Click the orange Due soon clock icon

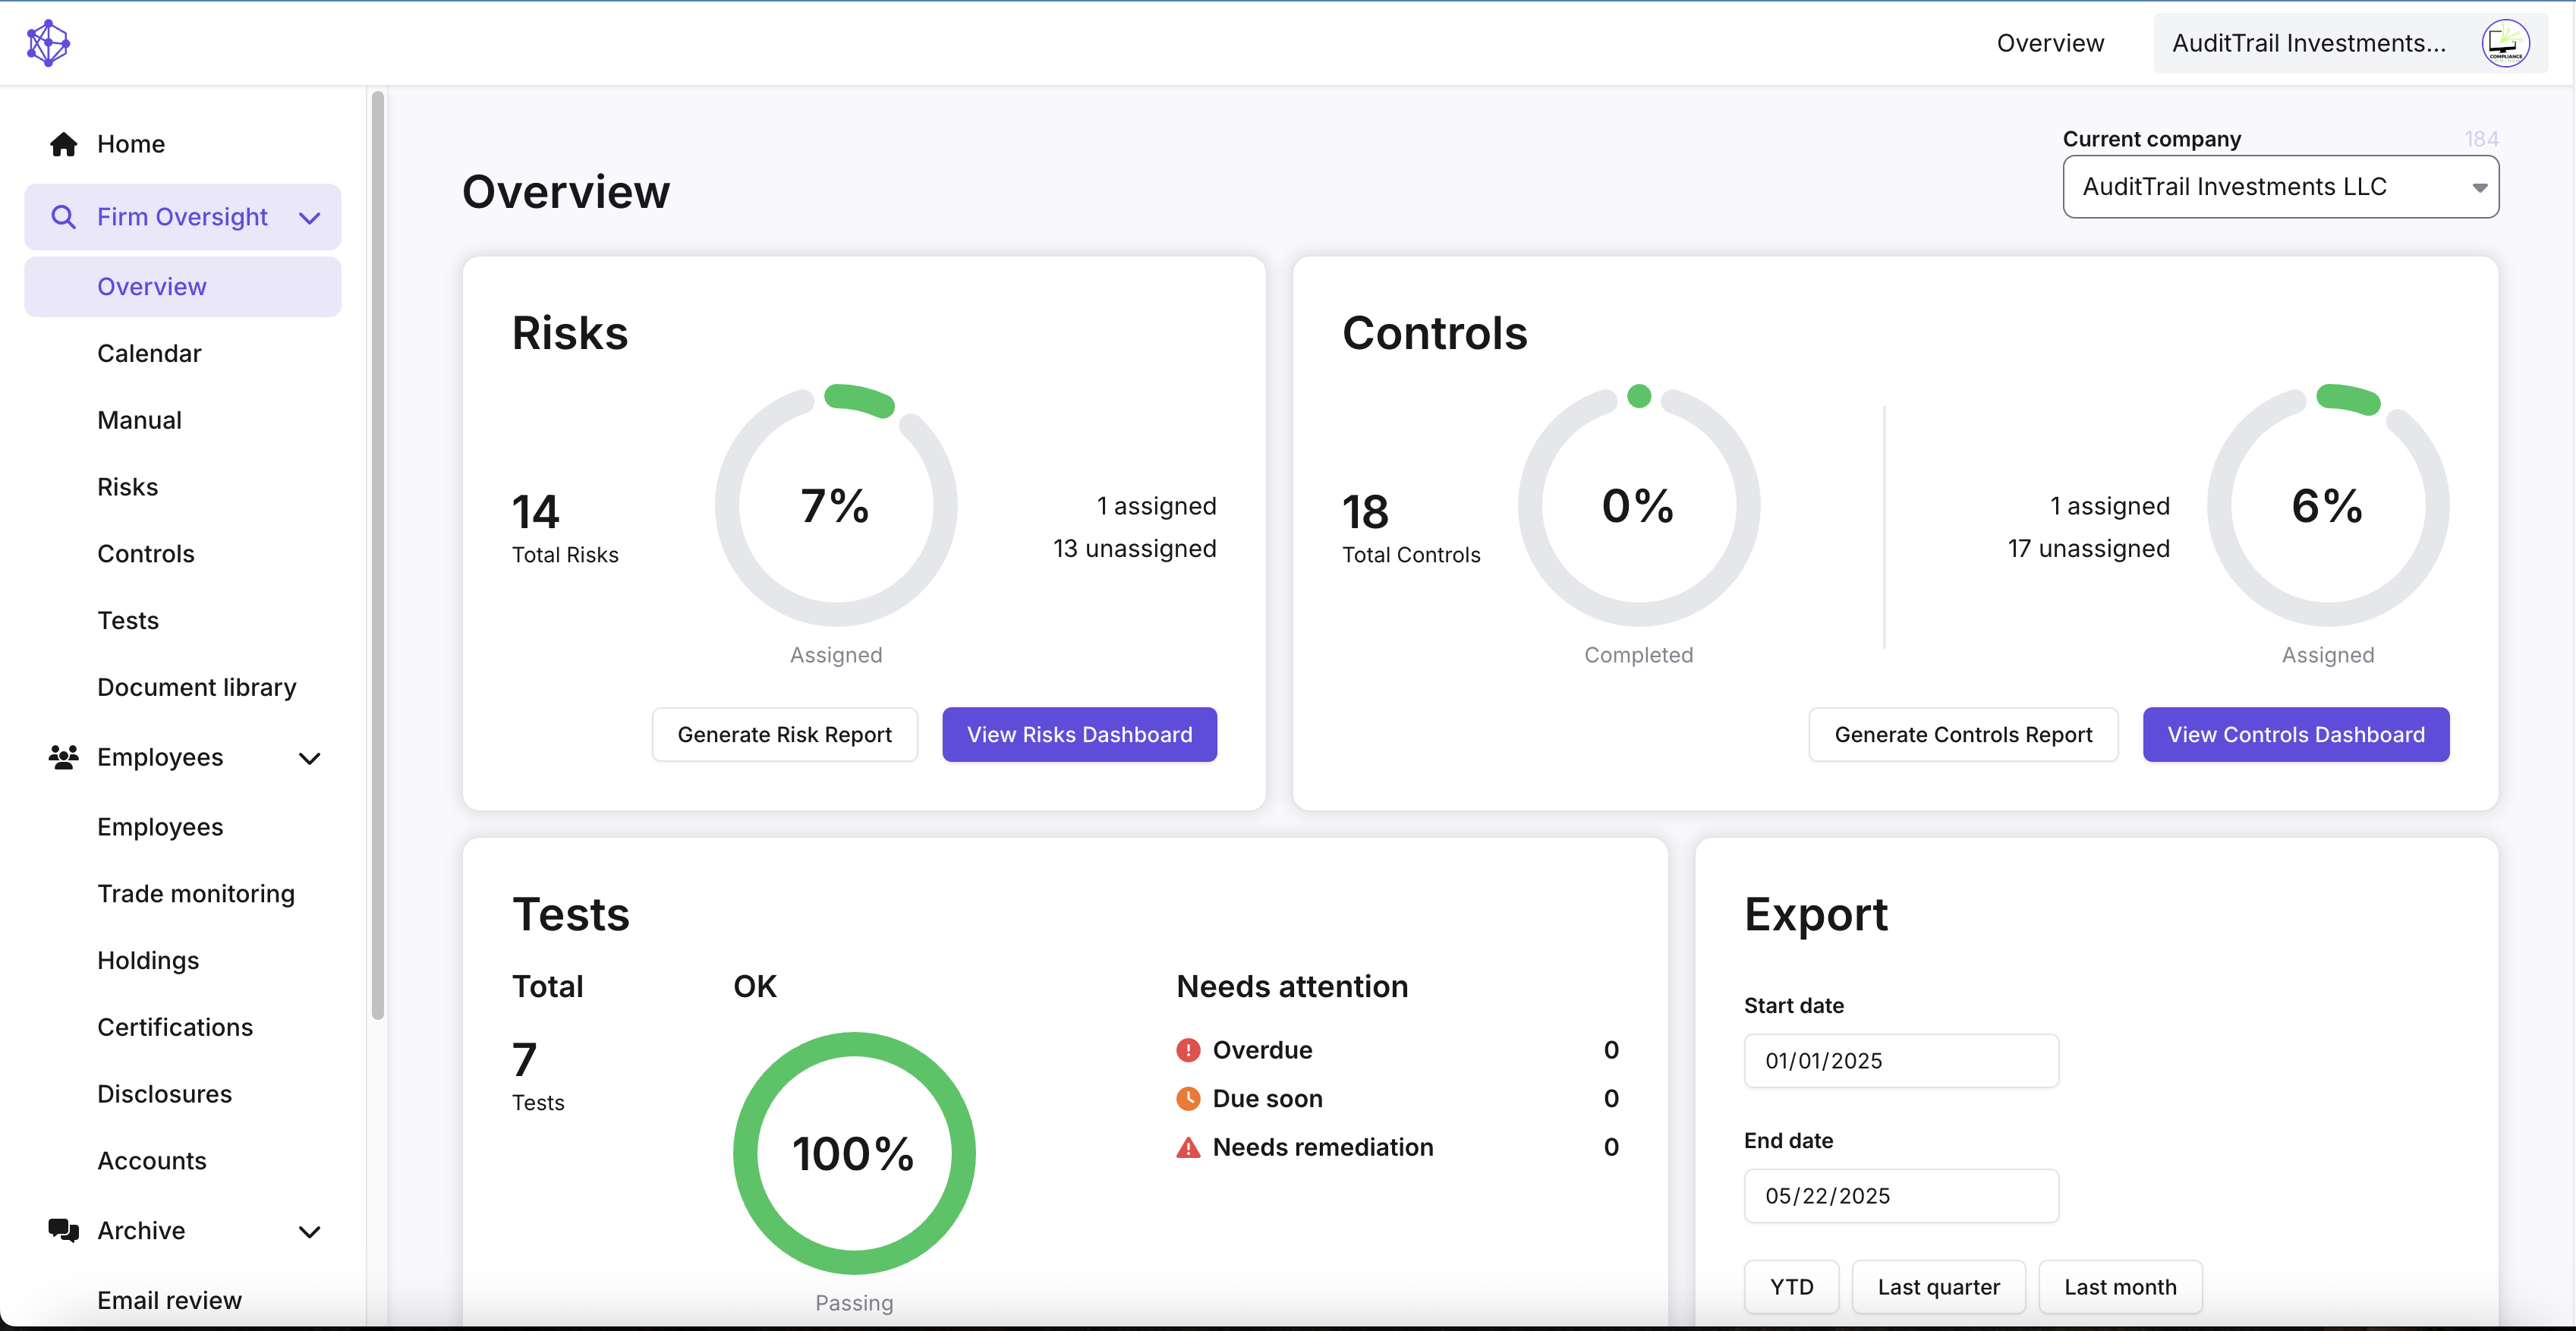(1188, 1098)
